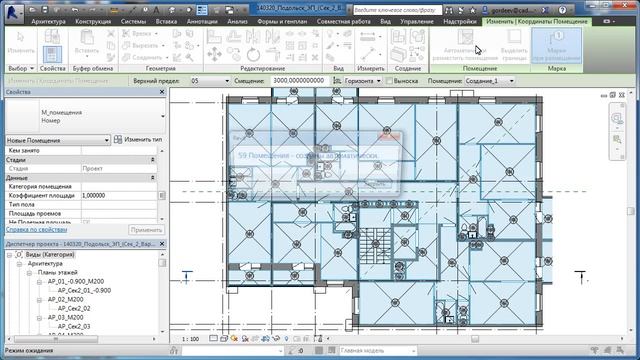Open the Справка по свойствам link

click(x=36, y=230)
